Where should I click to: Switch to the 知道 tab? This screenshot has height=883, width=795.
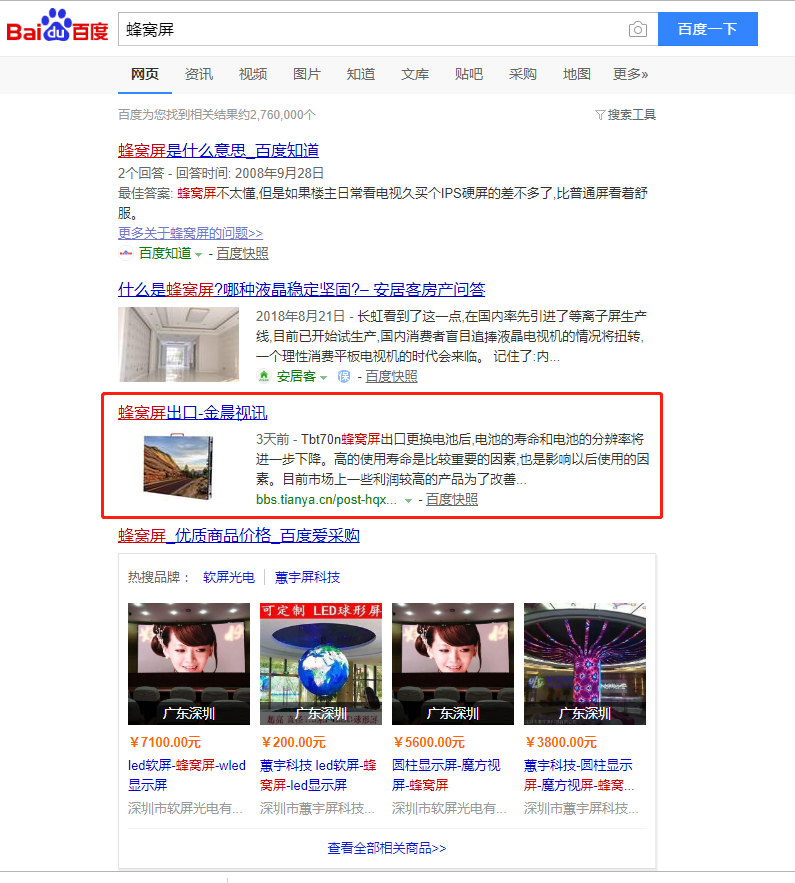pyautogui.click(x=361, y=74)
